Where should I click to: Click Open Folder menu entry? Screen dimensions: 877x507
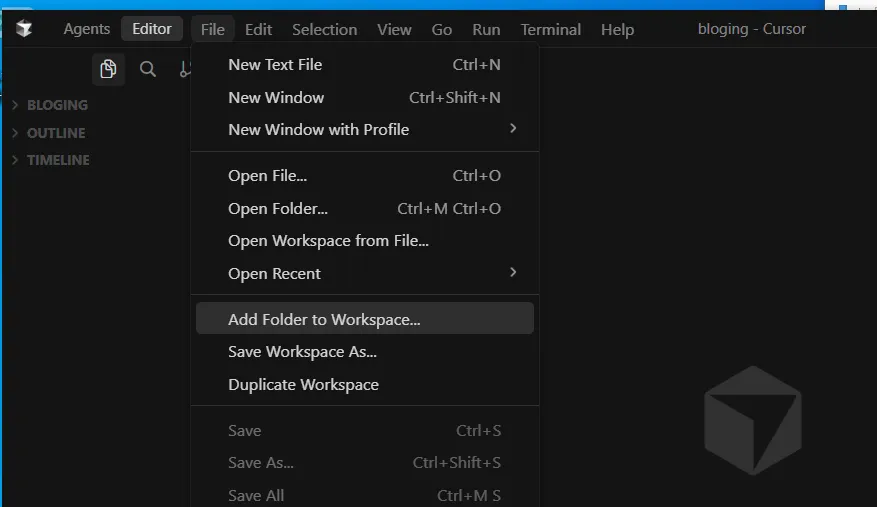click(x=278, y=209)
